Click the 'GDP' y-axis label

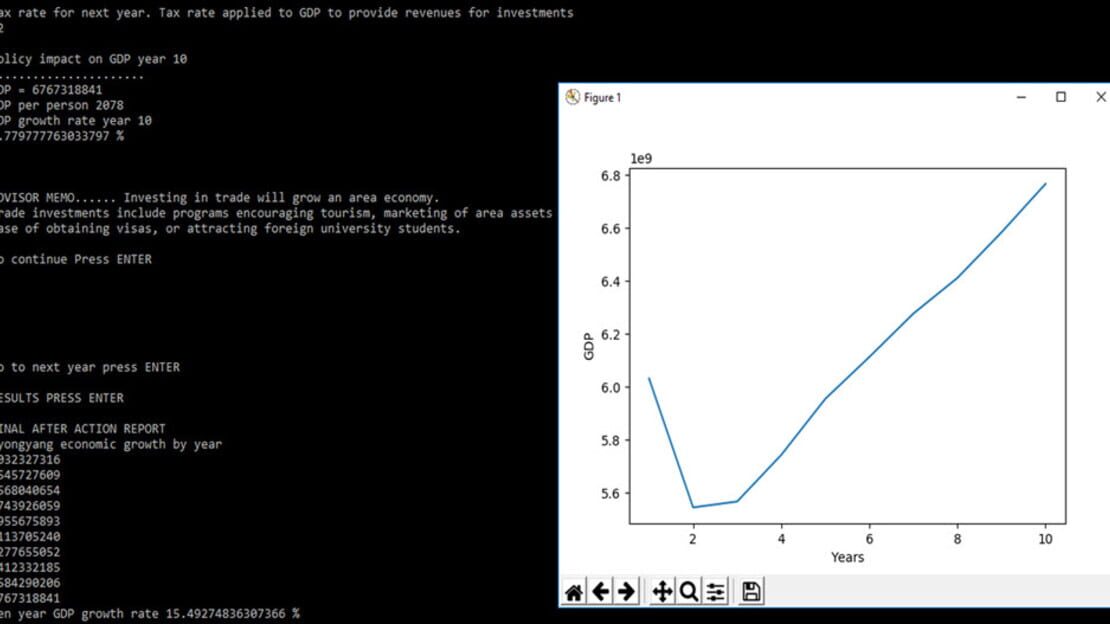pyautogui.click(x=588, y=346)
